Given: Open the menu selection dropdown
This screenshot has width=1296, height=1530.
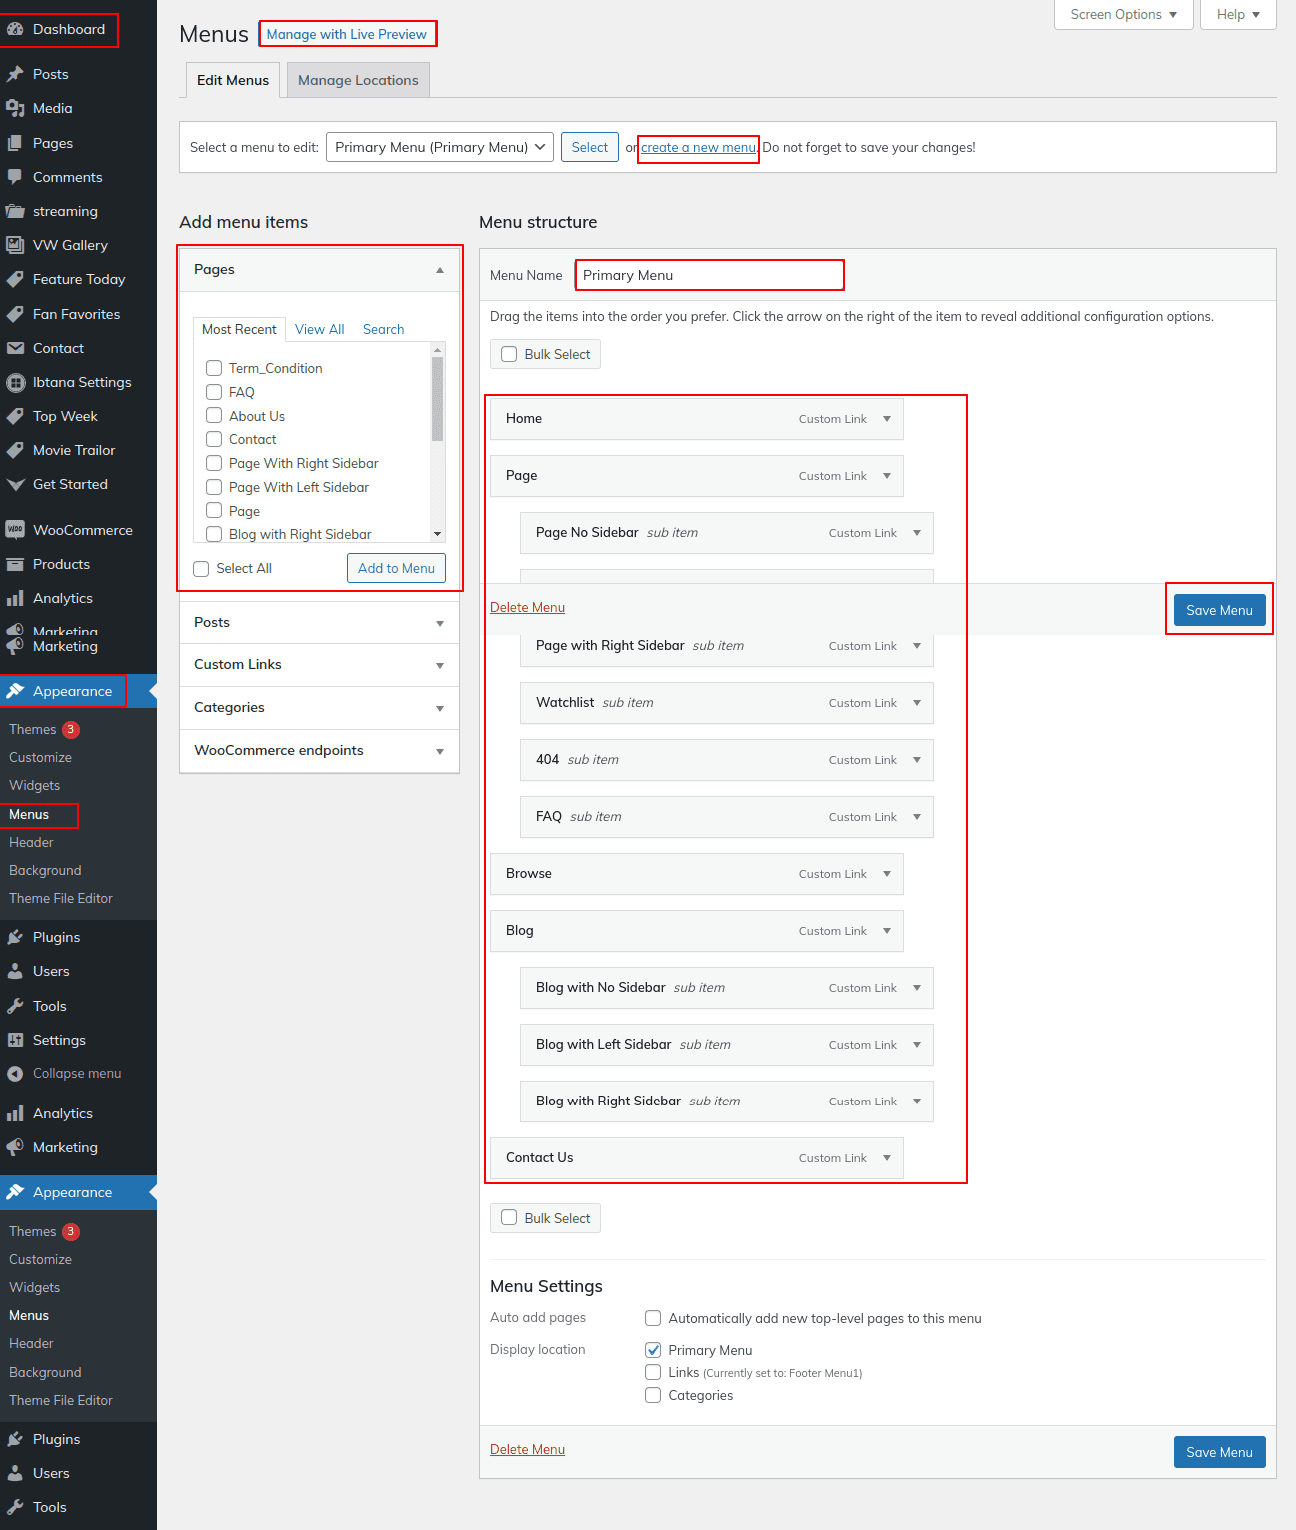Looking at the screenshot, I should [x=440, y=147].
